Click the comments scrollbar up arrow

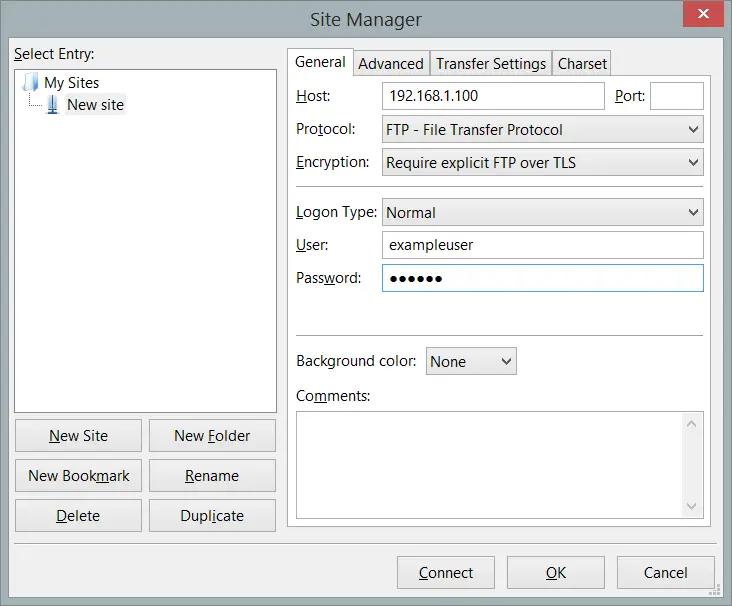click(691, 424)
